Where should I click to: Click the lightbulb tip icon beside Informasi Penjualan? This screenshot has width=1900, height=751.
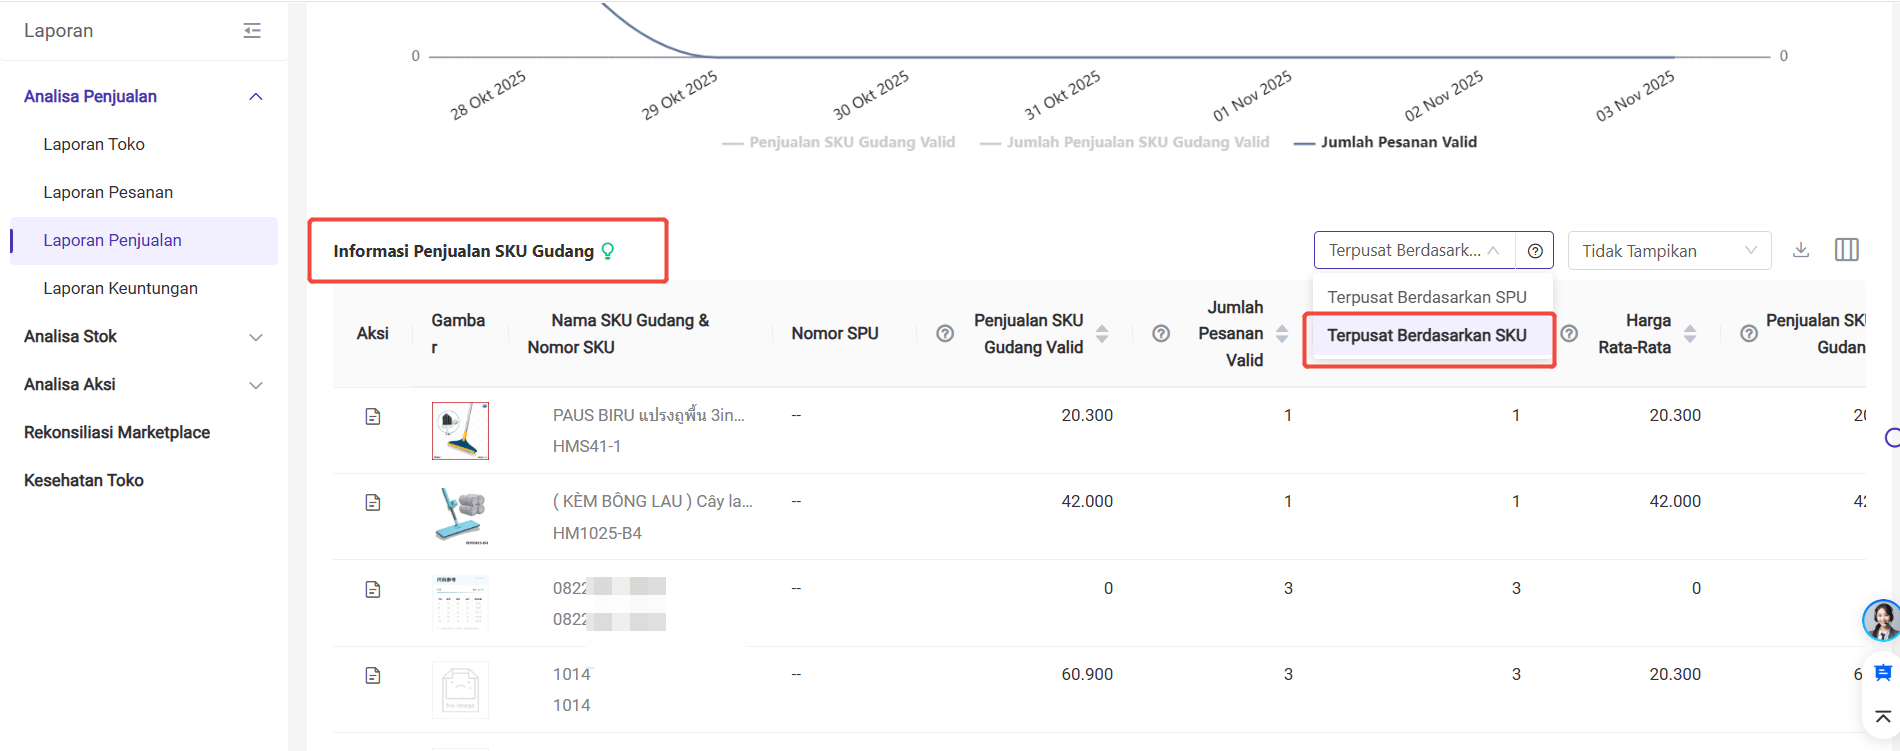(607, 251)
